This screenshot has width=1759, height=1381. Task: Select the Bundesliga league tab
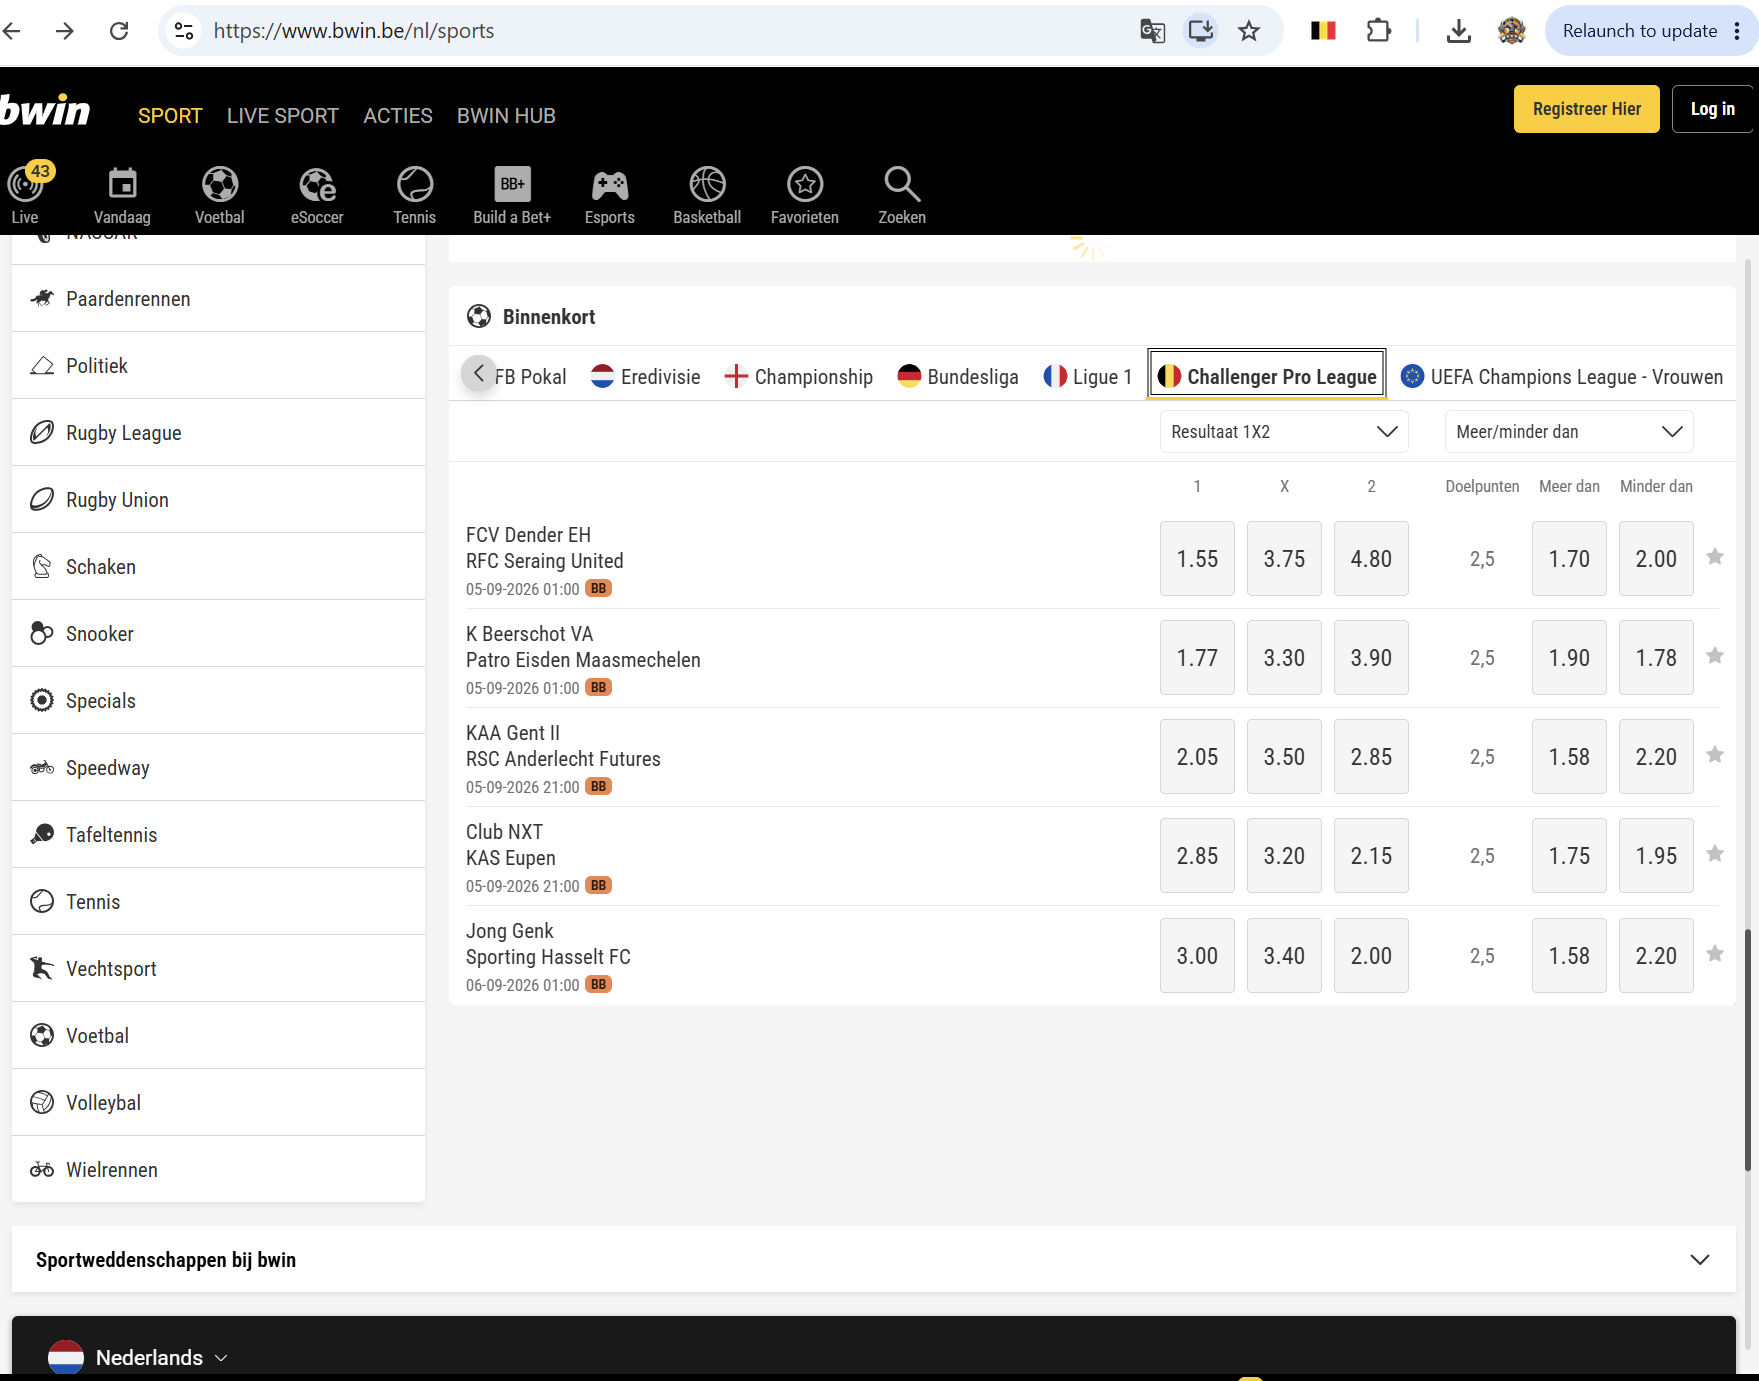click(x=958, y=376)
